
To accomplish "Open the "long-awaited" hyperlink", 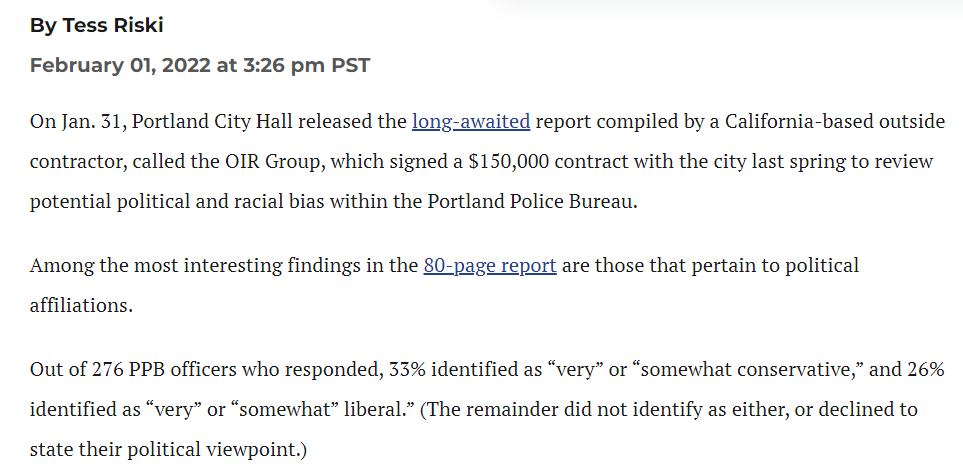I will (x=471, y=122).
